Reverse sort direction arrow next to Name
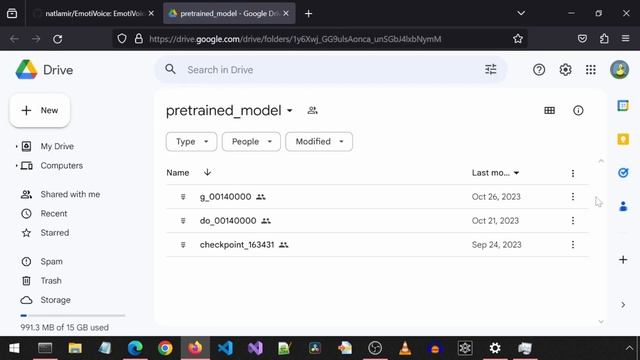The width and height of the screenshot is (640, 360). [207, 172]
